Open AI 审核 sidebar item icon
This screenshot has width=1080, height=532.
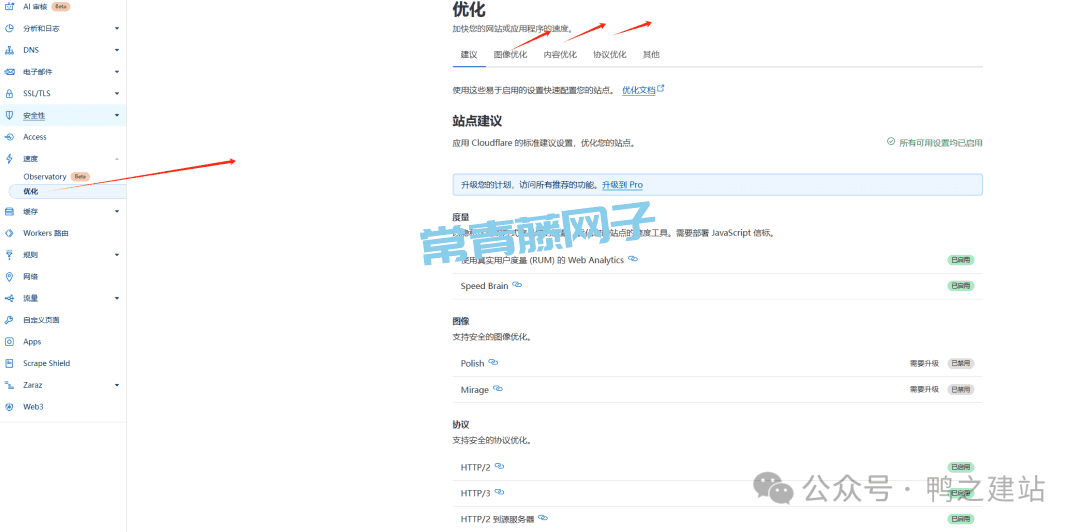(9, 6)
